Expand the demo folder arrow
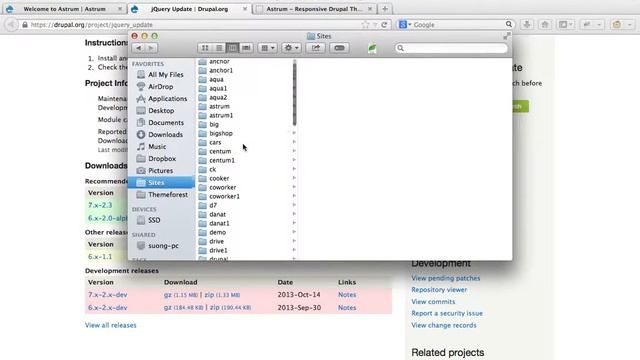This screenshot has height=360, width=640. coord(294,232)
